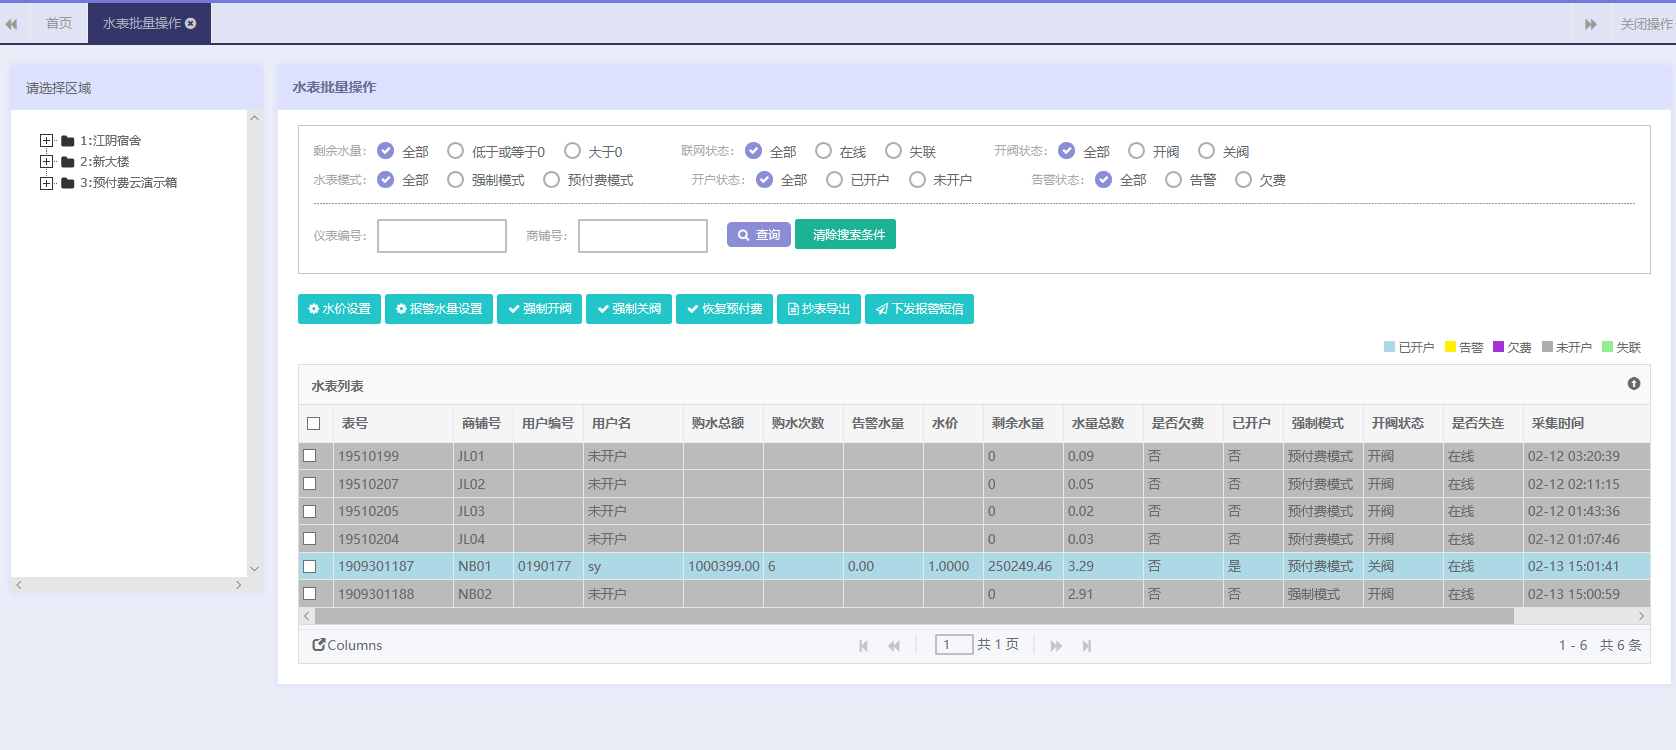Go to the next page of the table

pos(1056,646)
